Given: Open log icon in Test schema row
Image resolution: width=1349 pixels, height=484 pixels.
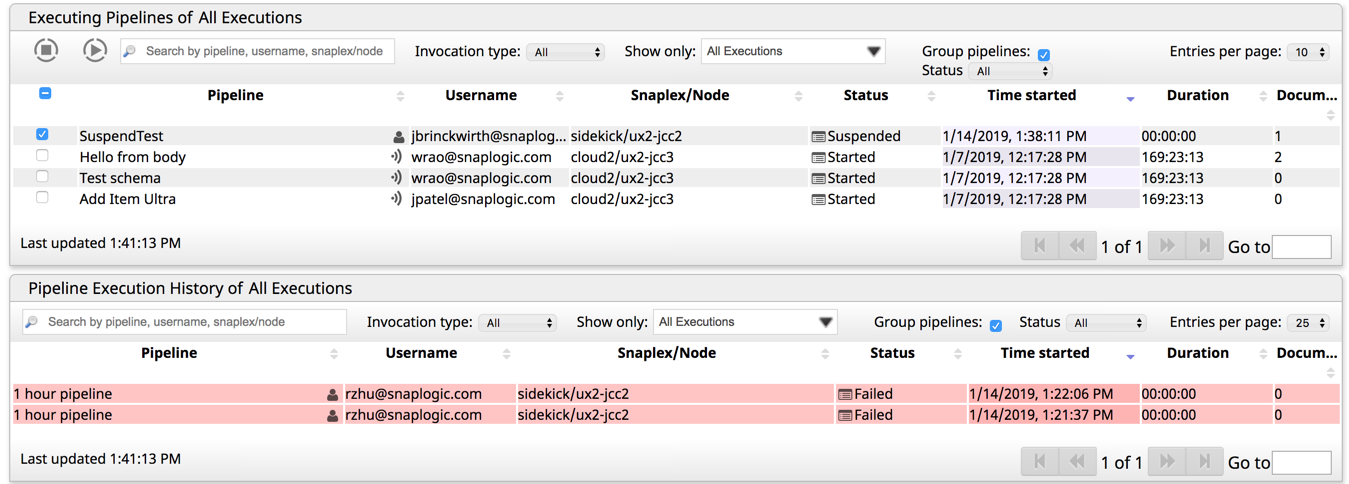Looking at the screenshot, I should tap(818, 179).
